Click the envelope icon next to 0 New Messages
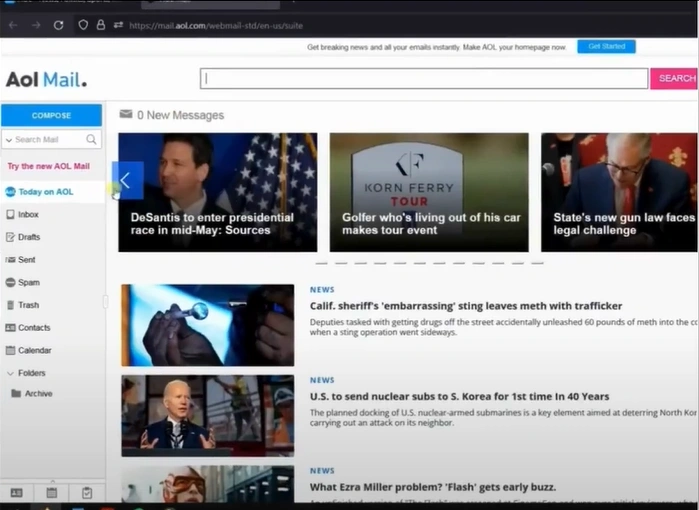The image size is (699, 510). point(126,114)
